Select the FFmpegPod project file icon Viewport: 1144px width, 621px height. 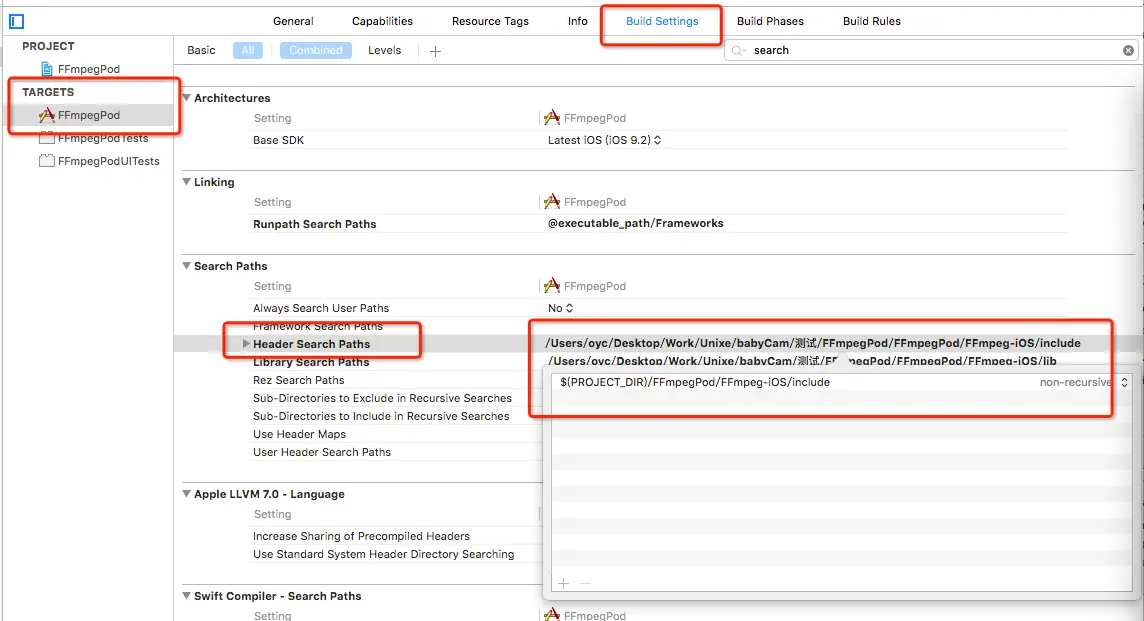click(x=47, y=69)
